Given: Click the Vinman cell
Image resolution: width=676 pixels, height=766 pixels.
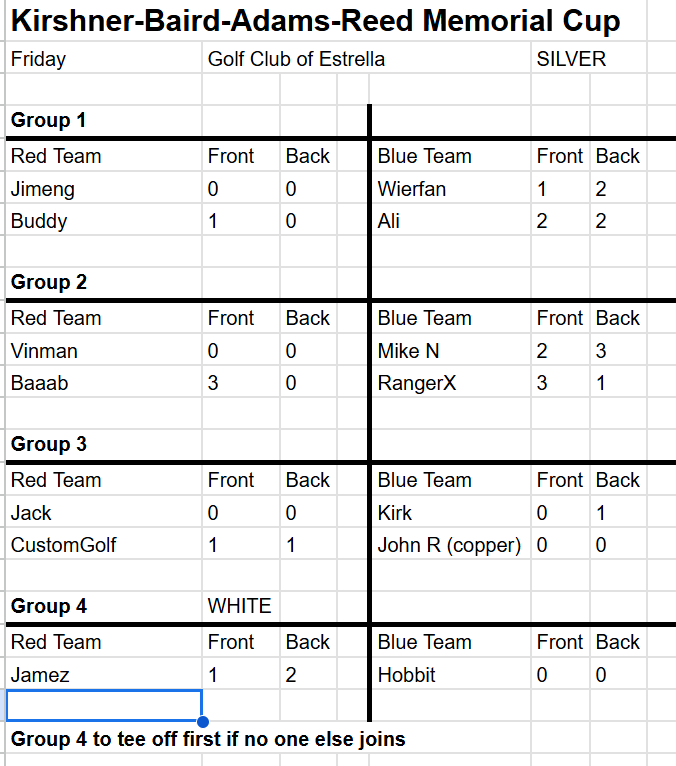Looking at the screenshot, I should pyautogui.click(x=44, y=351).
